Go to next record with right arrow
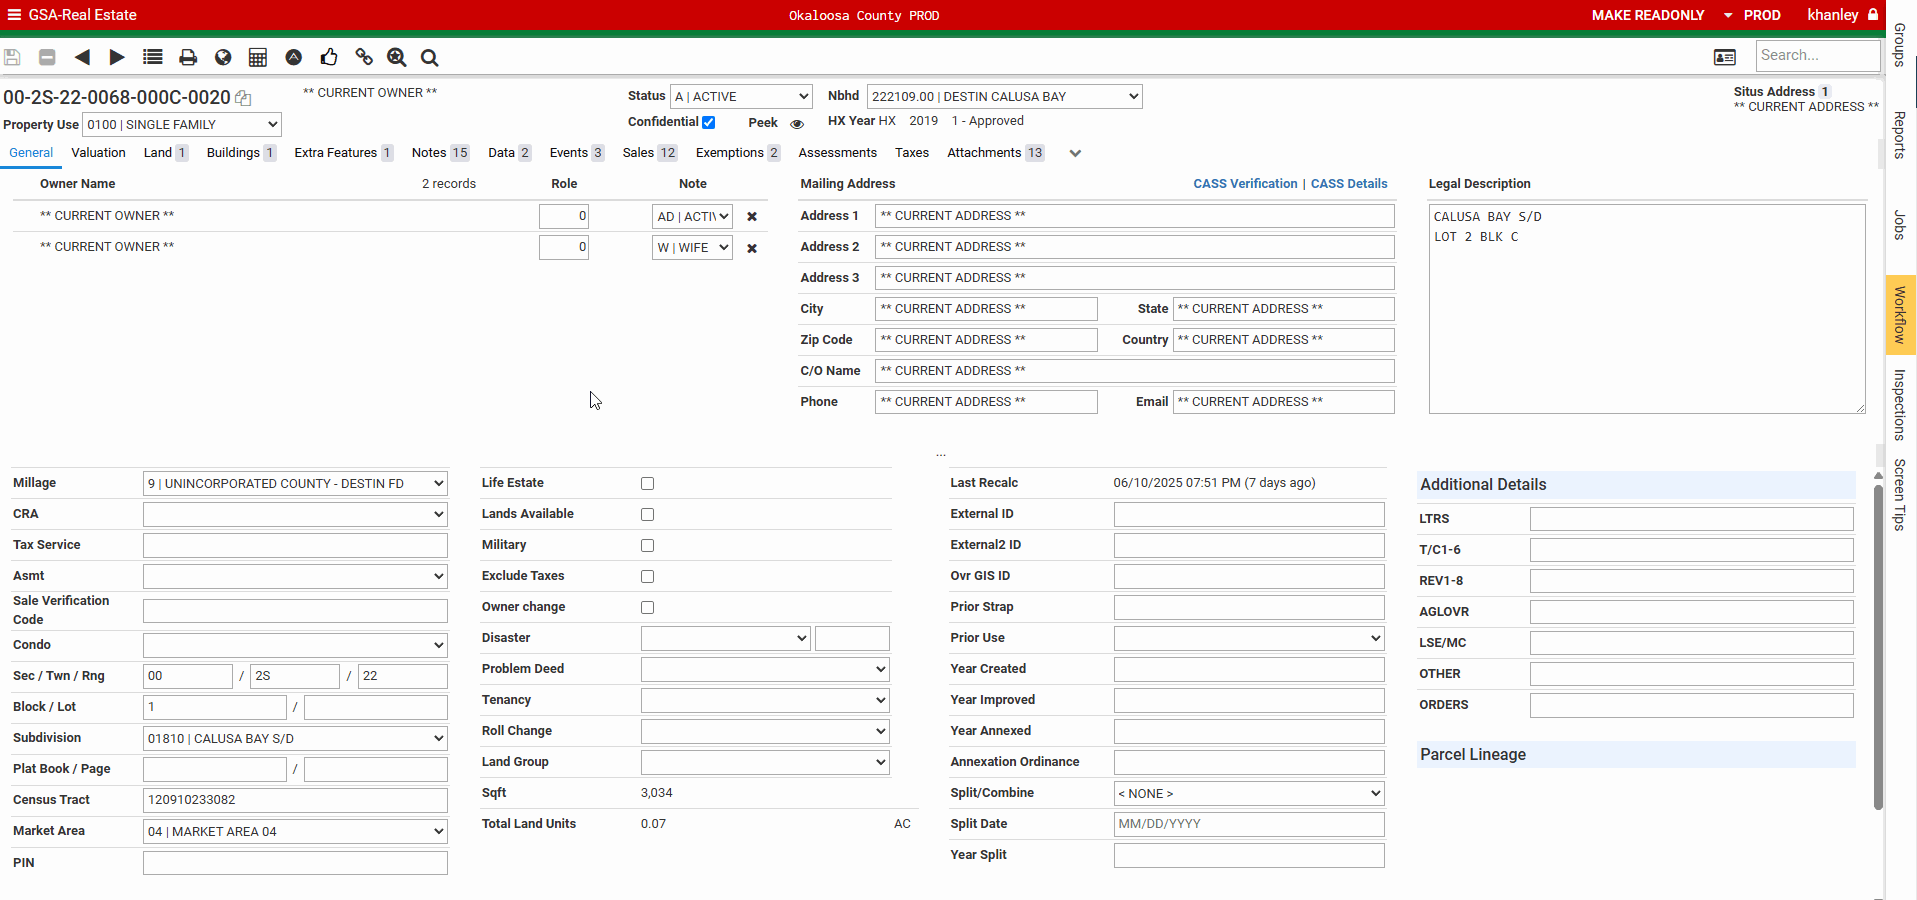Screen dimensions: 1917x900 tap(117, 58)
